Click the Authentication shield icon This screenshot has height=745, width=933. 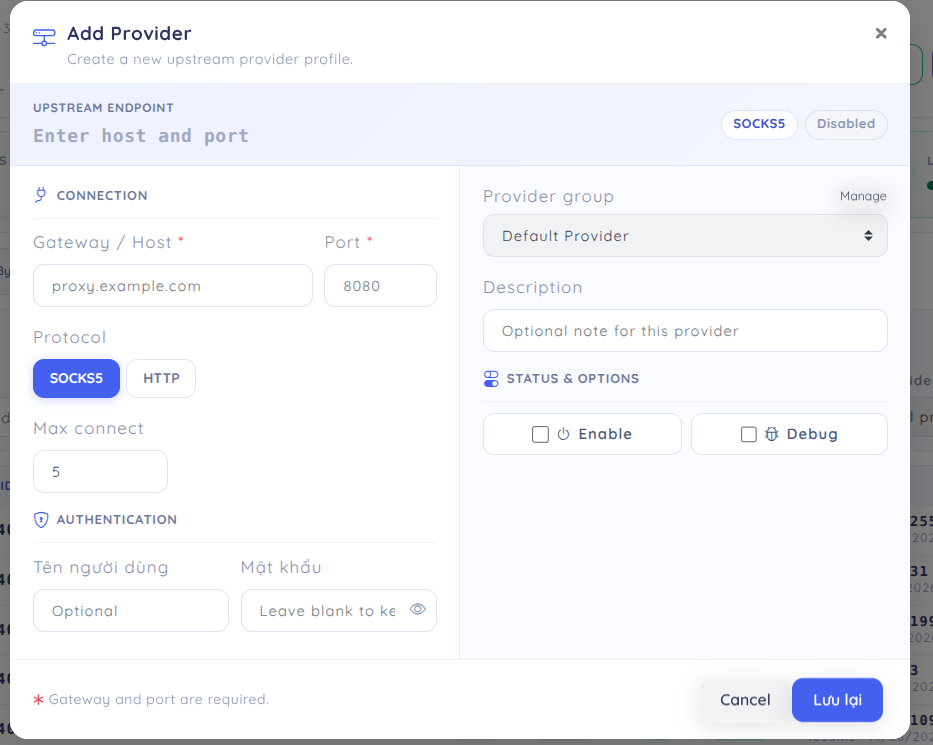point(40,519)
